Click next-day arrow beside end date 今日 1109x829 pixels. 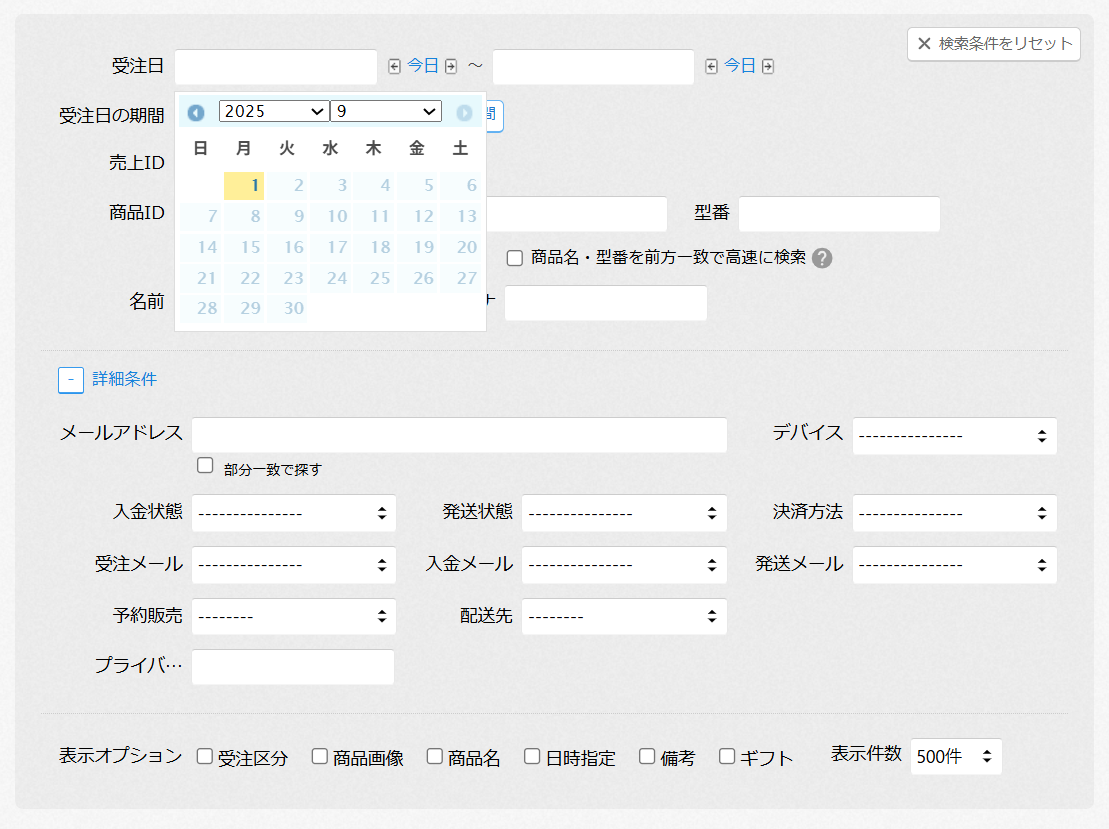coord(768,67)
